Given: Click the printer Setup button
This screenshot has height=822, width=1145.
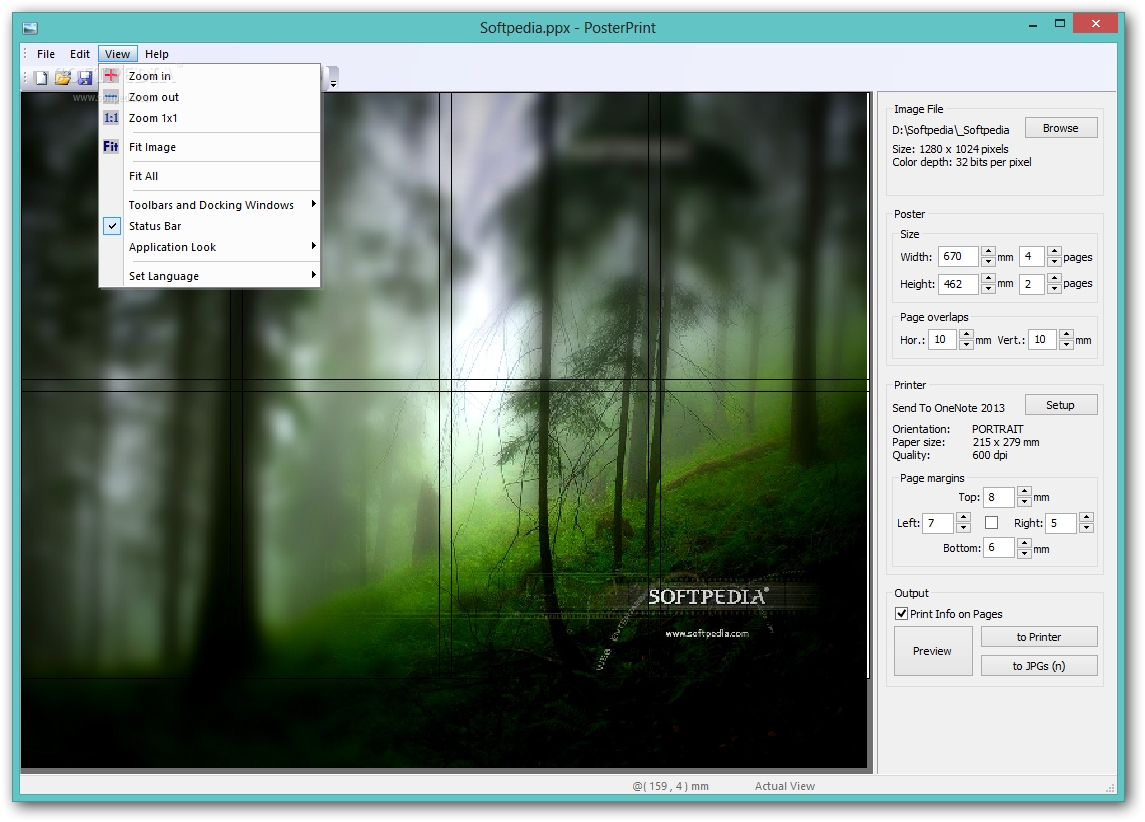Looking at the screenshot, I should click(1060, 405).
